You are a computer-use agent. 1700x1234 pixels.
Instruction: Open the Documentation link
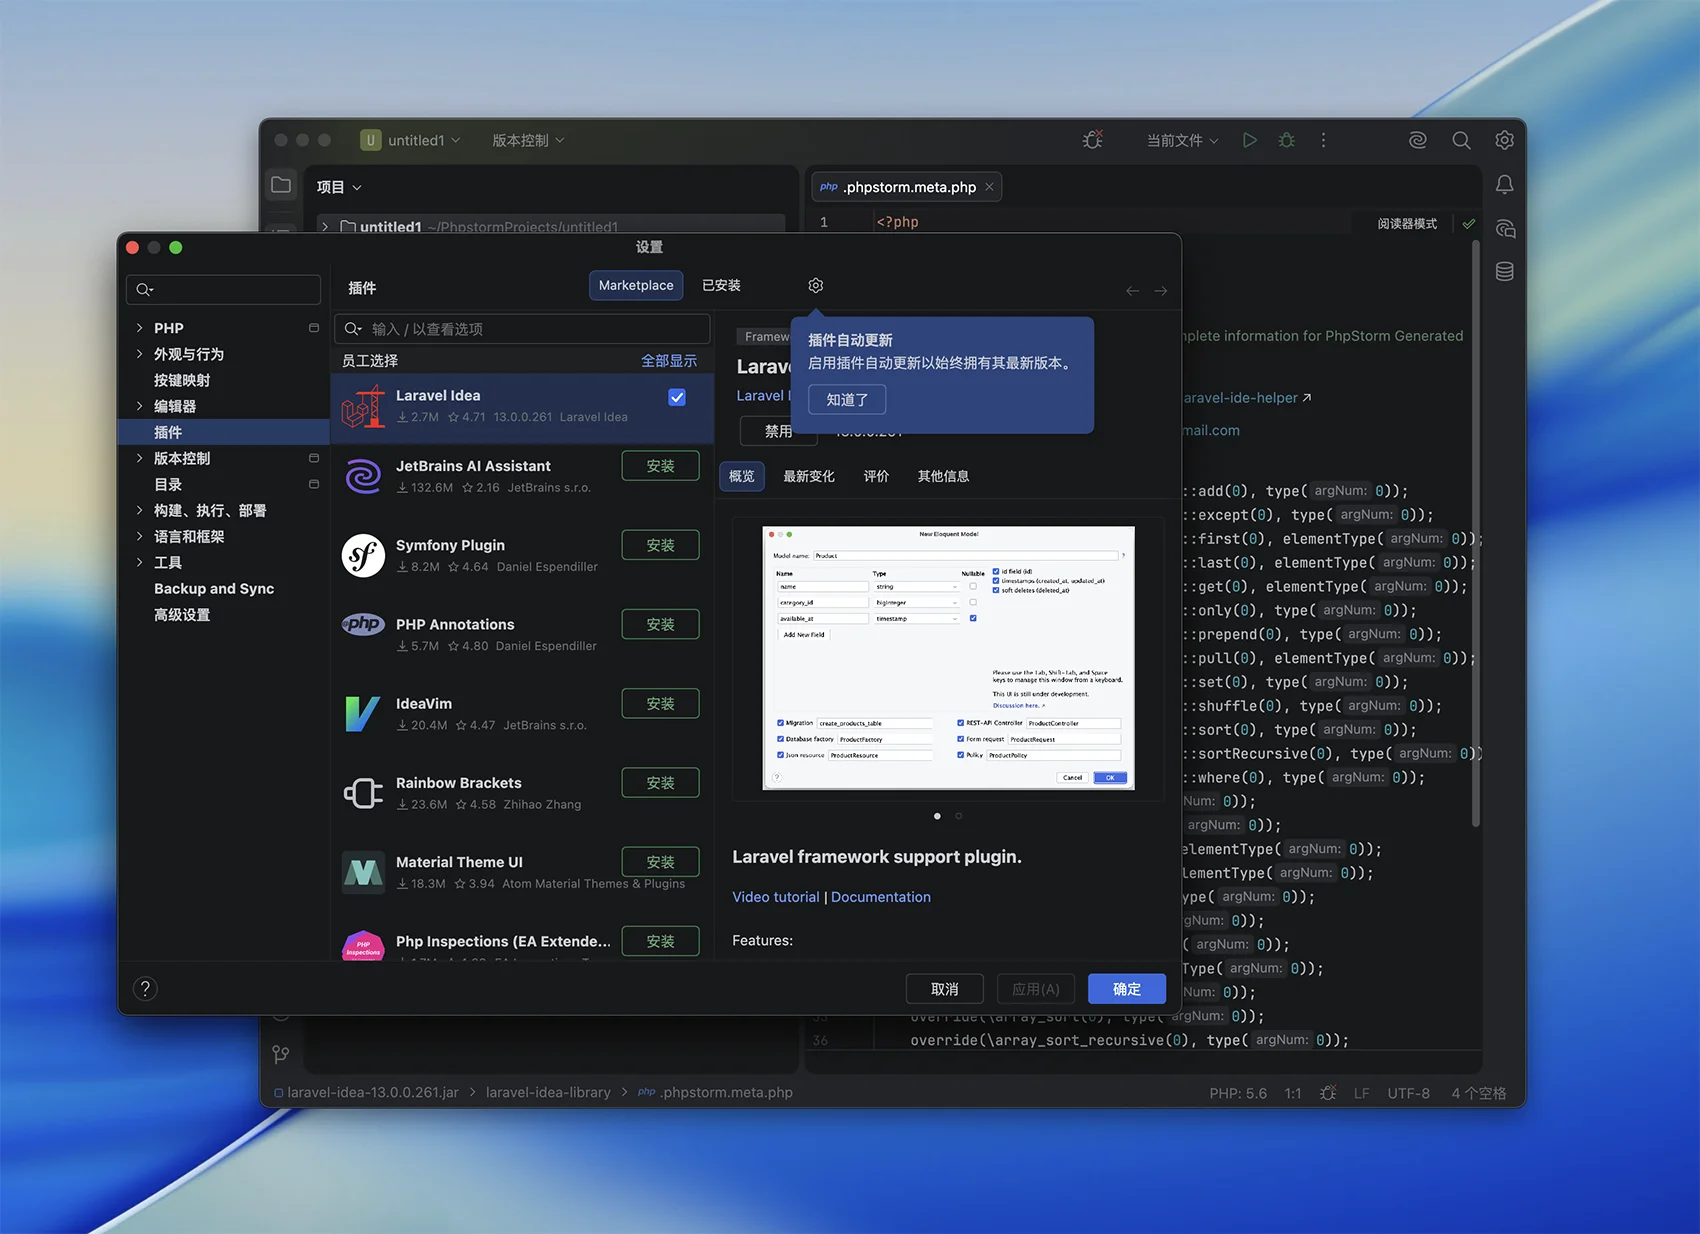point(880,897)
